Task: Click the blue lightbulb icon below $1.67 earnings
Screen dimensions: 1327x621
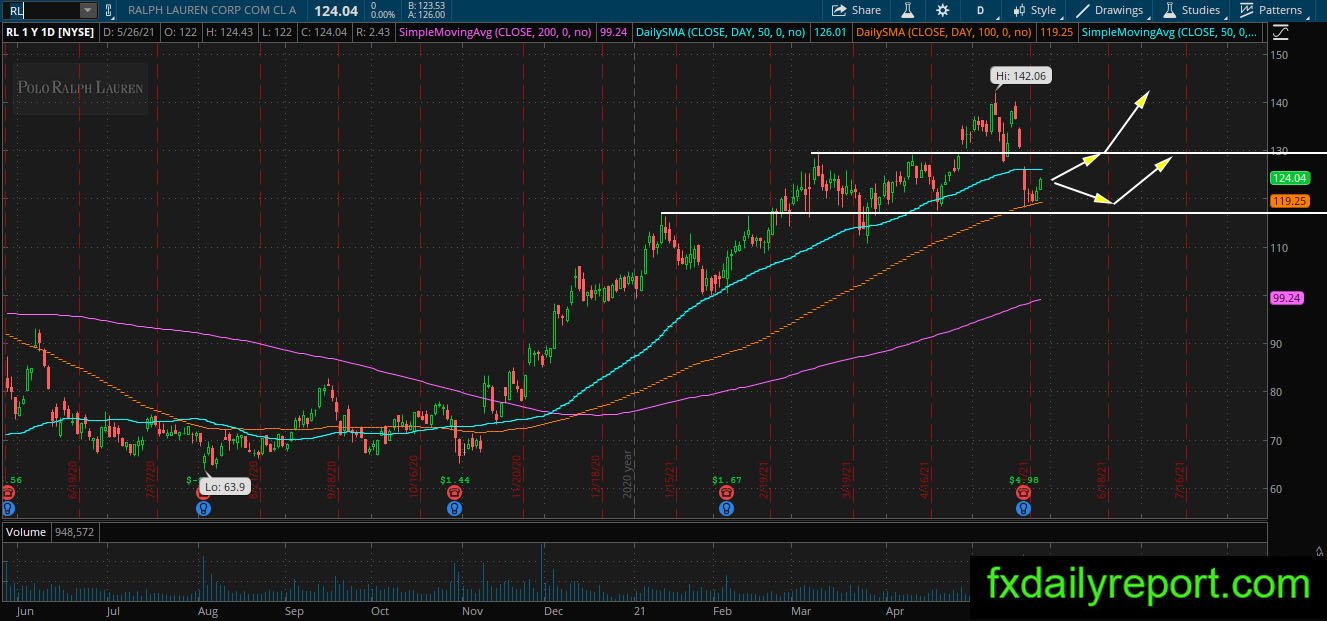Action: (726, 508)
